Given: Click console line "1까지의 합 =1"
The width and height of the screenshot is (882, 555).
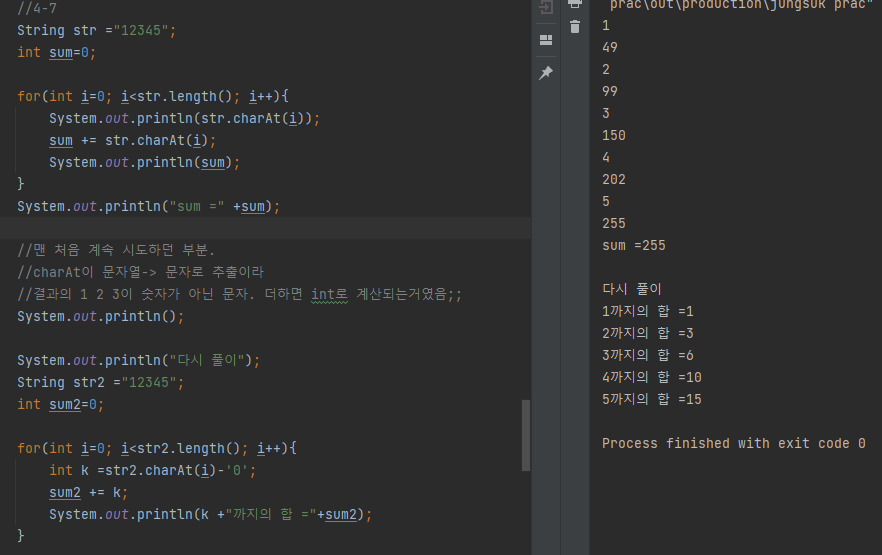Looking at the screenshot, I should point(647,311).
